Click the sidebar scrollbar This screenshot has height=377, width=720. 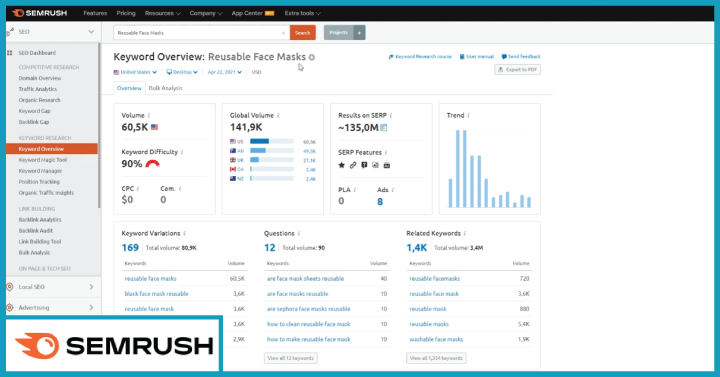[x=99, y=125]
